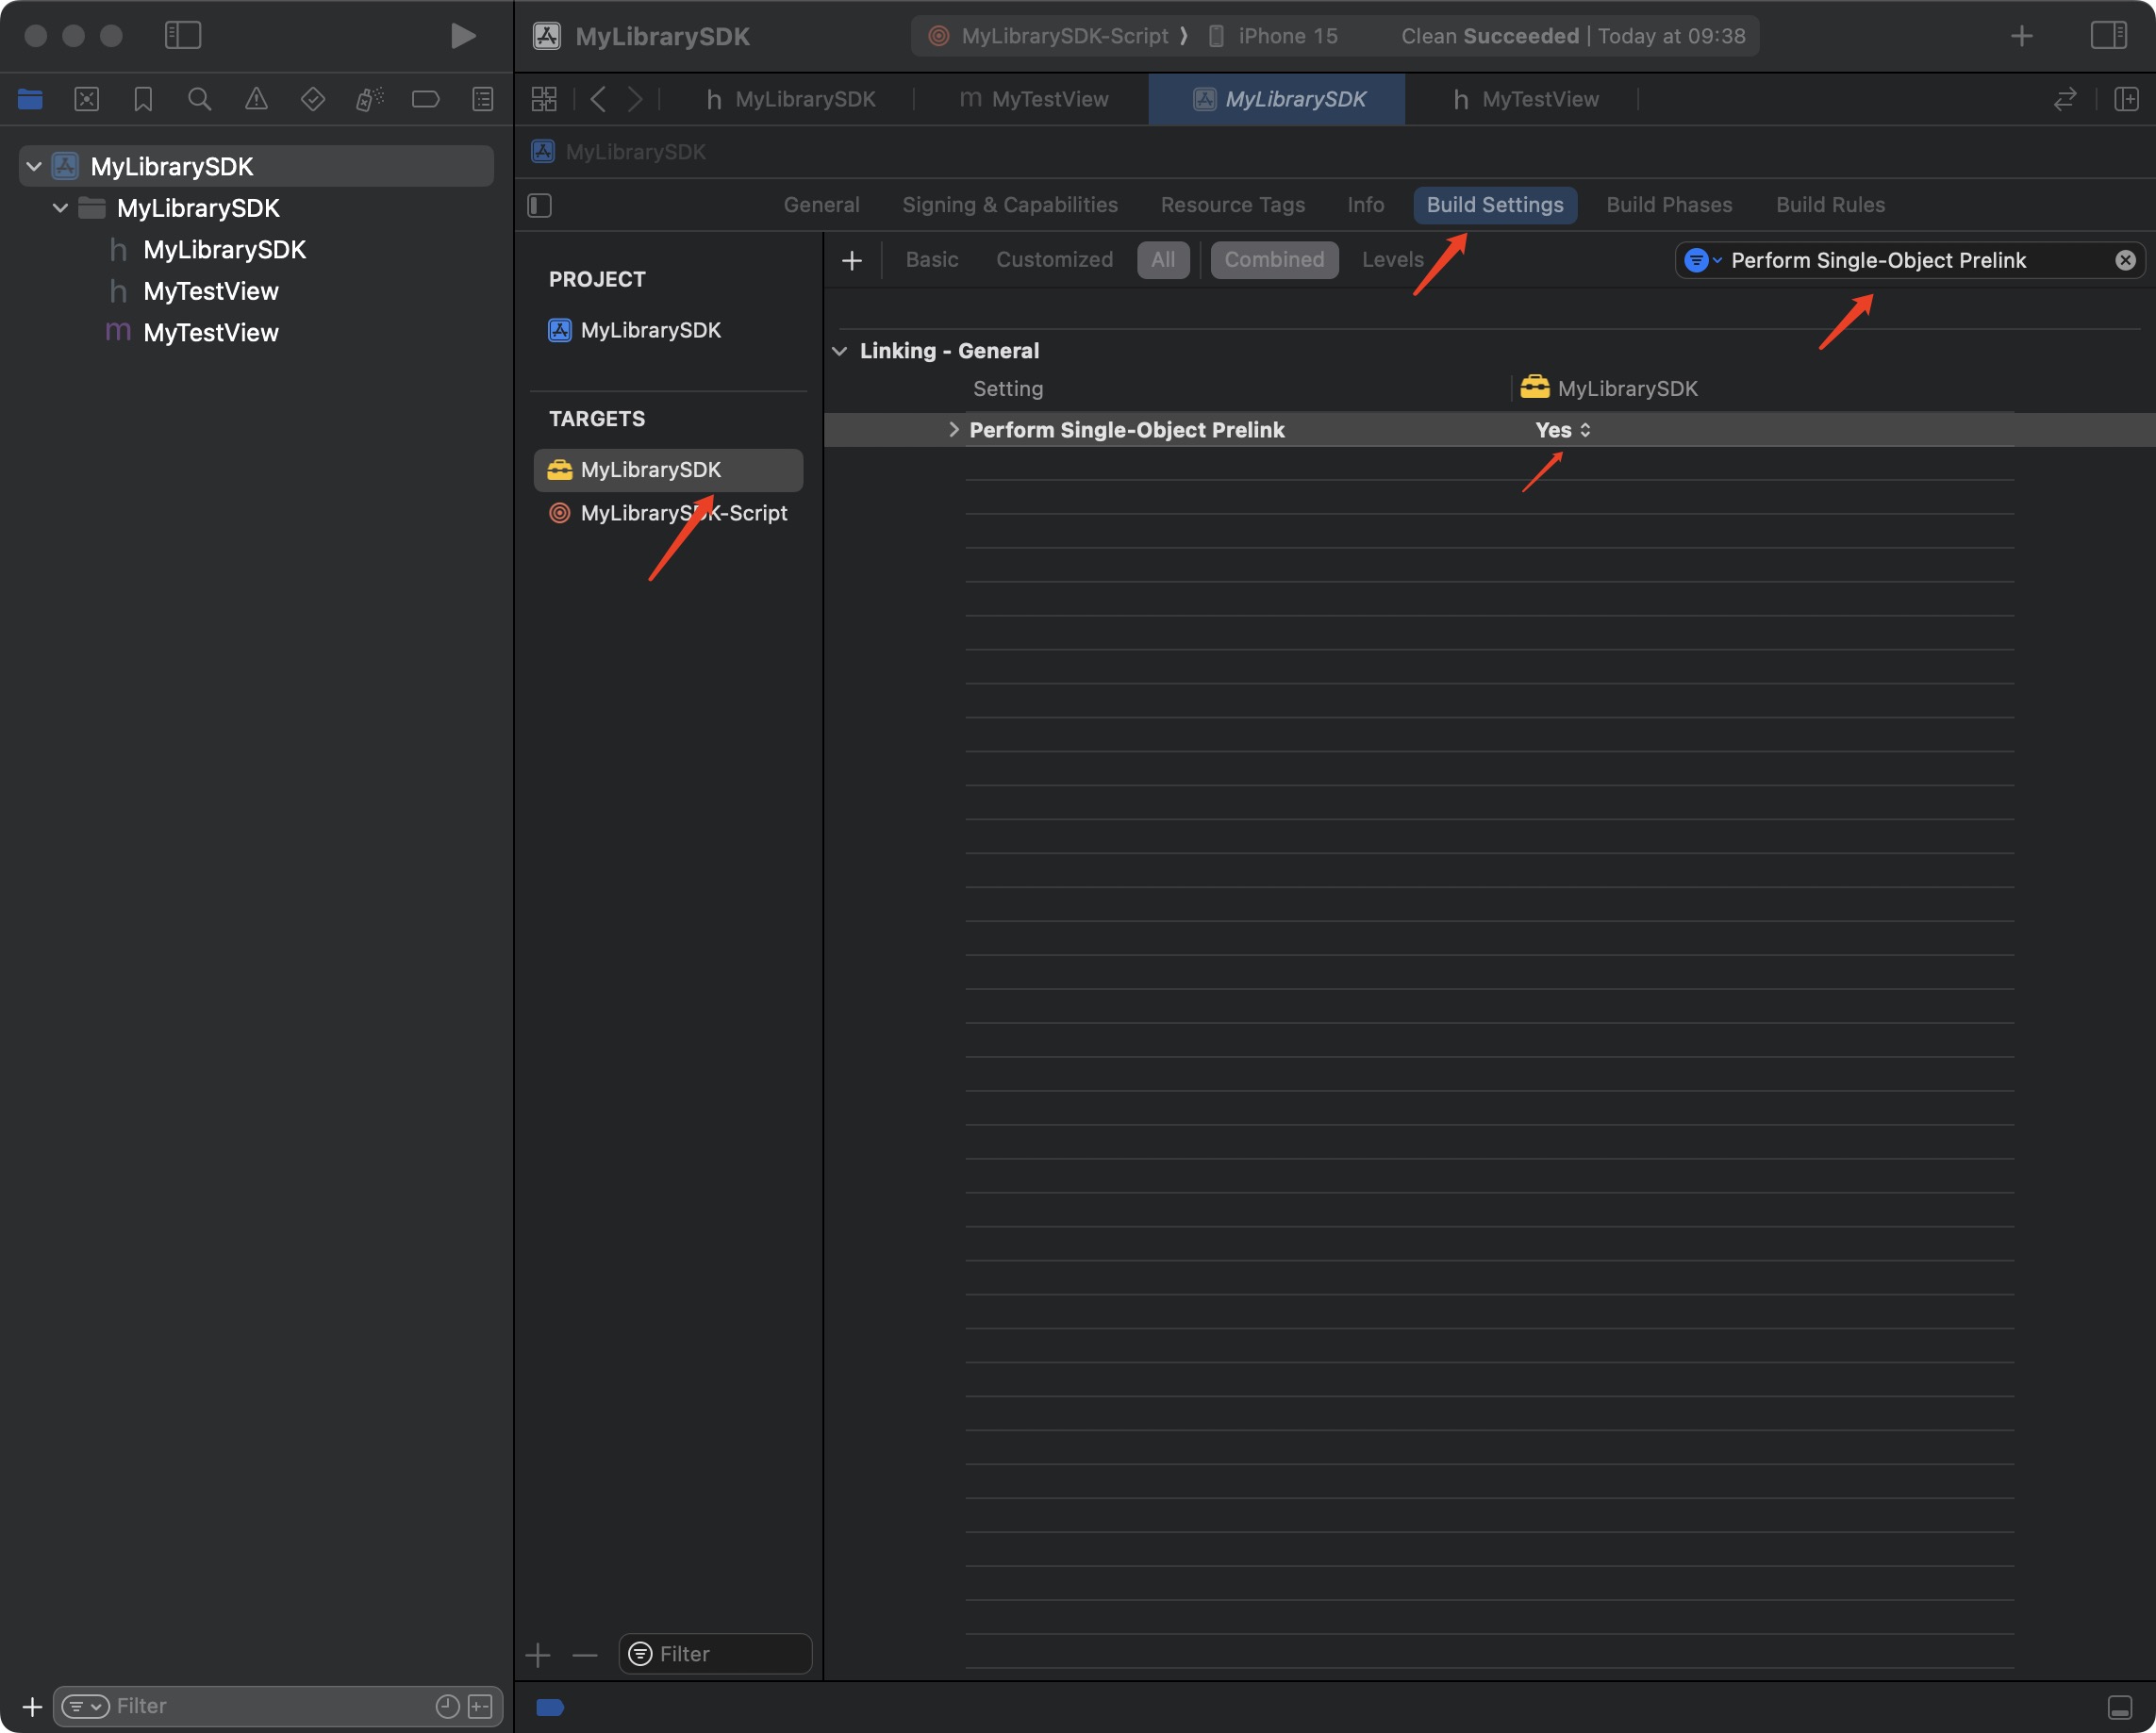The height and width of the screenshot is (1733, 2156).
Task: Toggle the right inspector panel
Action: 2108,36
